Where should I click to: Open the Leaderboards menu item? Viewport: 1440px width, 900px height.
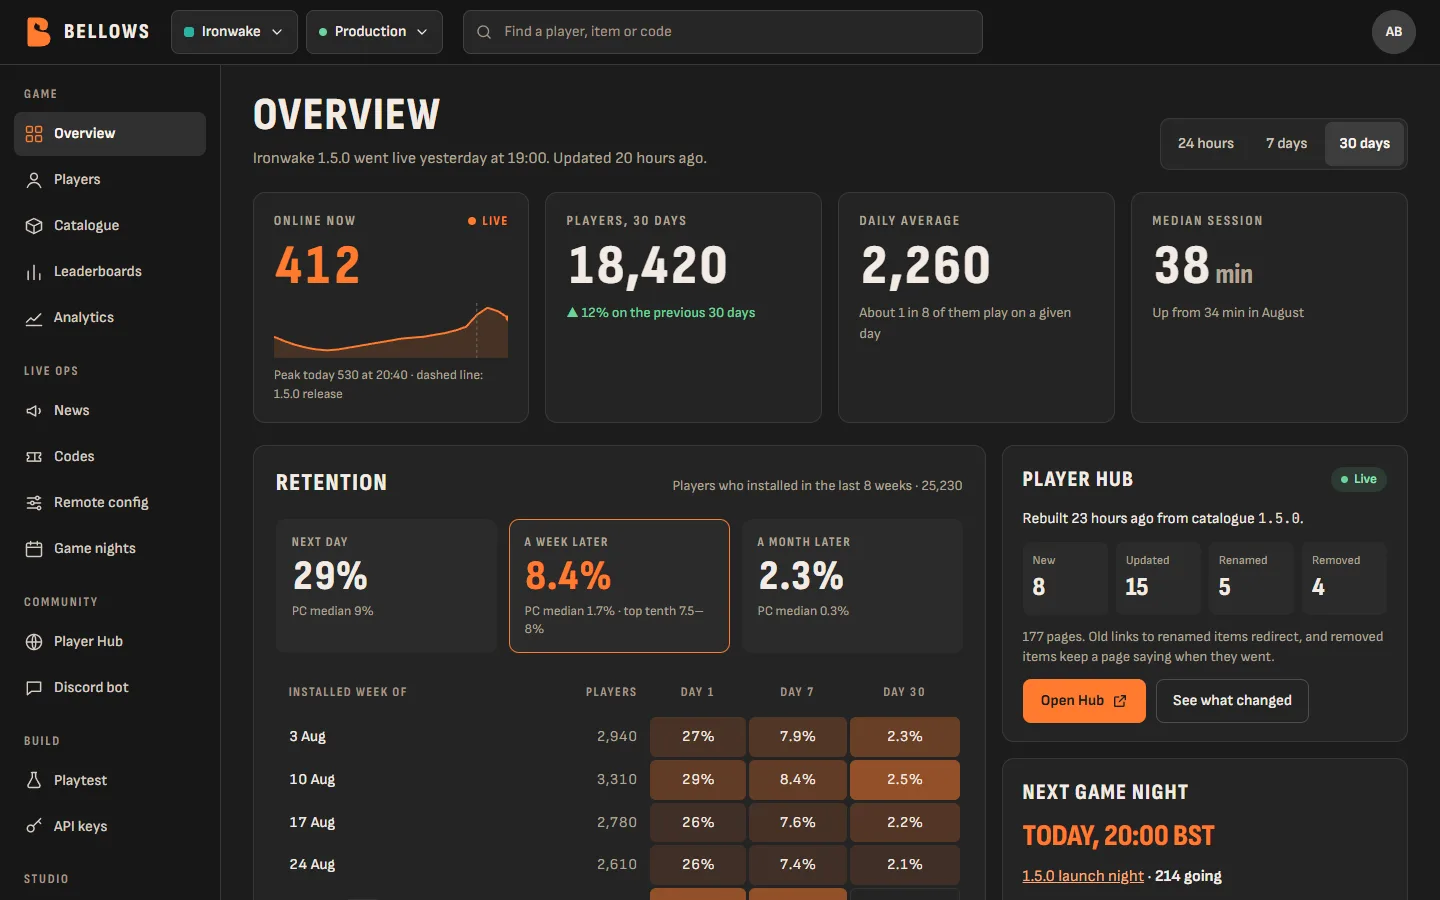click(110, 272)
